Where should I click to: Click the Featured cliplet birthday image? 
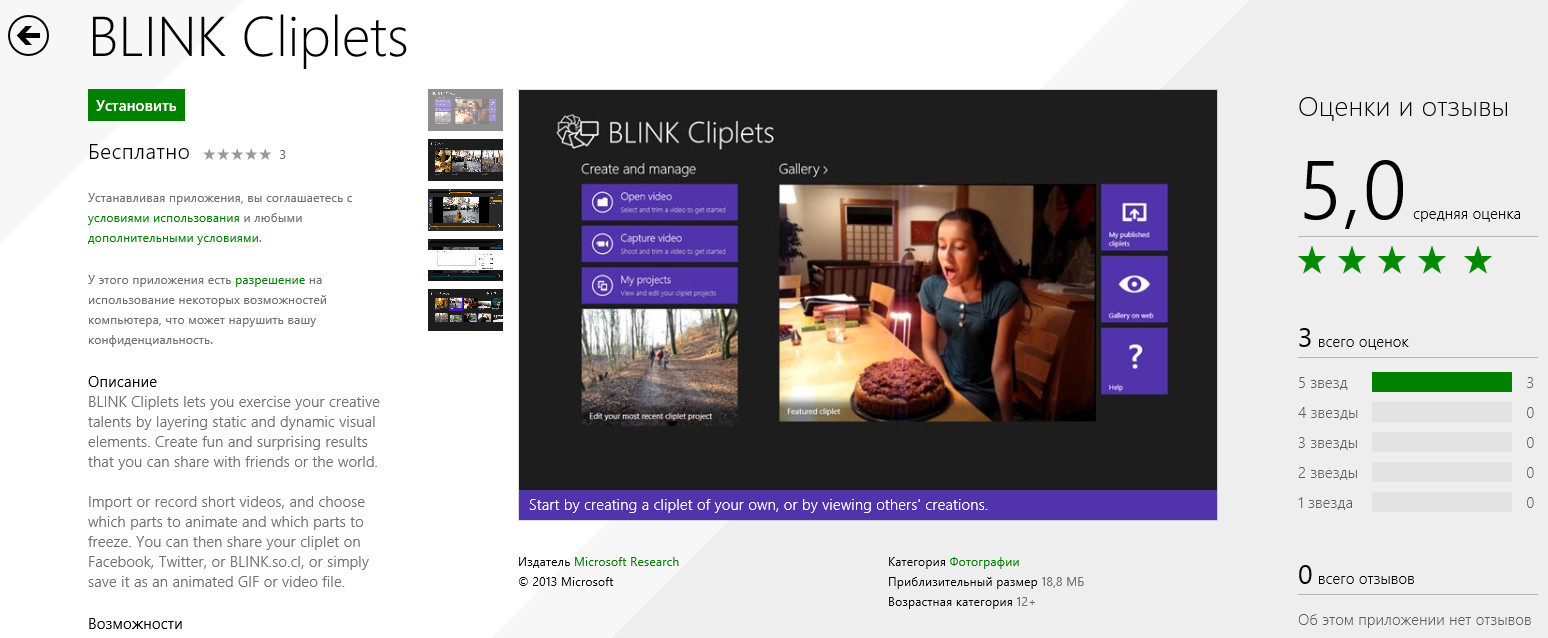[937, 302]
